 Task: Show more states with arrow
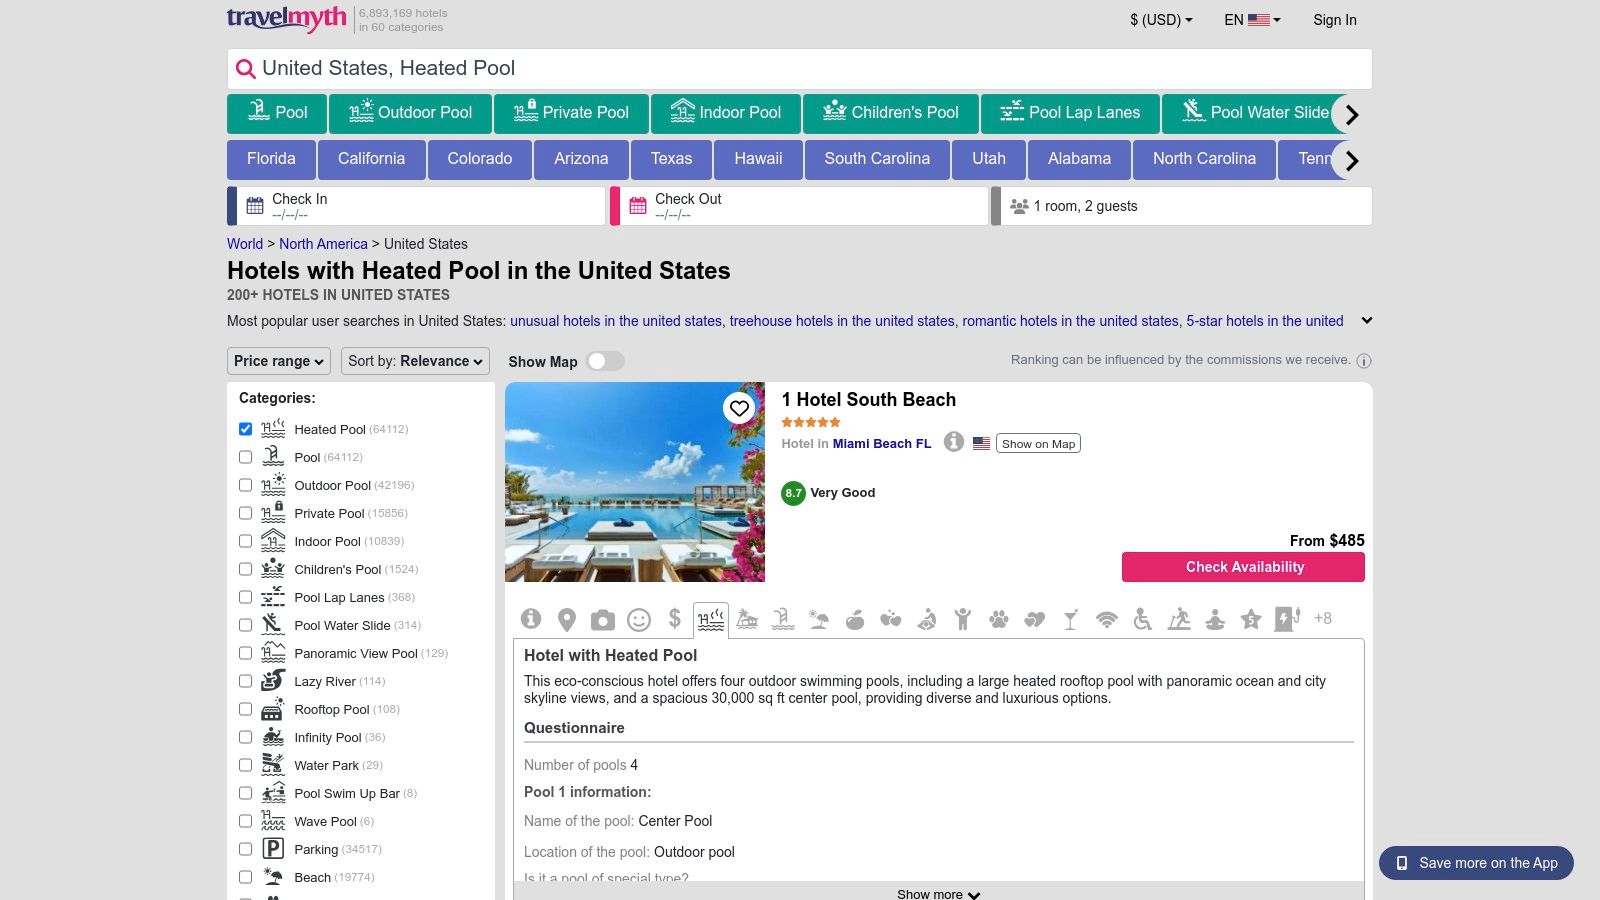tap(1352, 160)
